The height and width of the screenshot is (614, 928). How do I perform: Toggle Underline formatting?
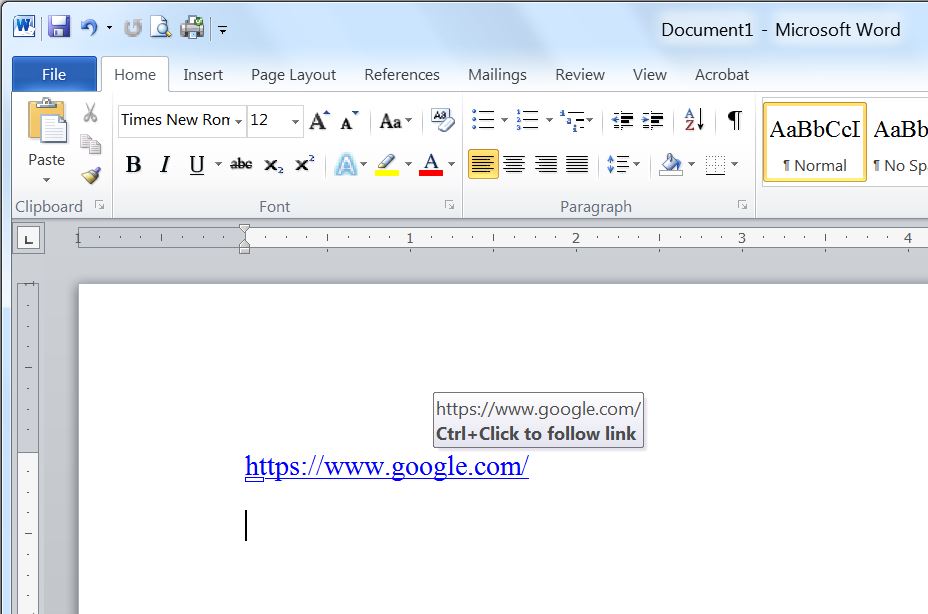click(x=196, y=164)
